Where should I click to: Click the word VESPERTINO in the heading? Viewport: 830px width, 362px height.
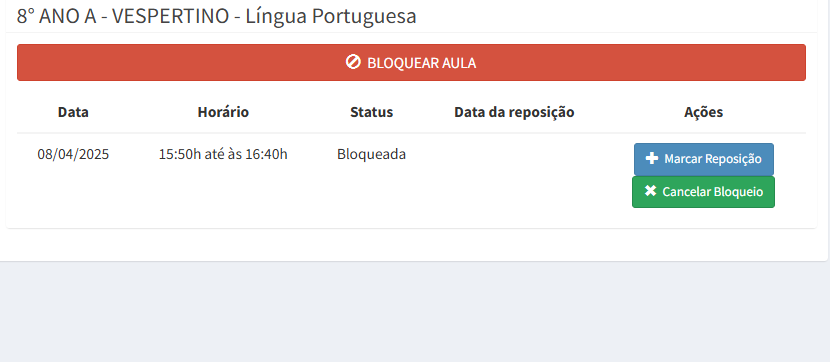tap(172, 16)
